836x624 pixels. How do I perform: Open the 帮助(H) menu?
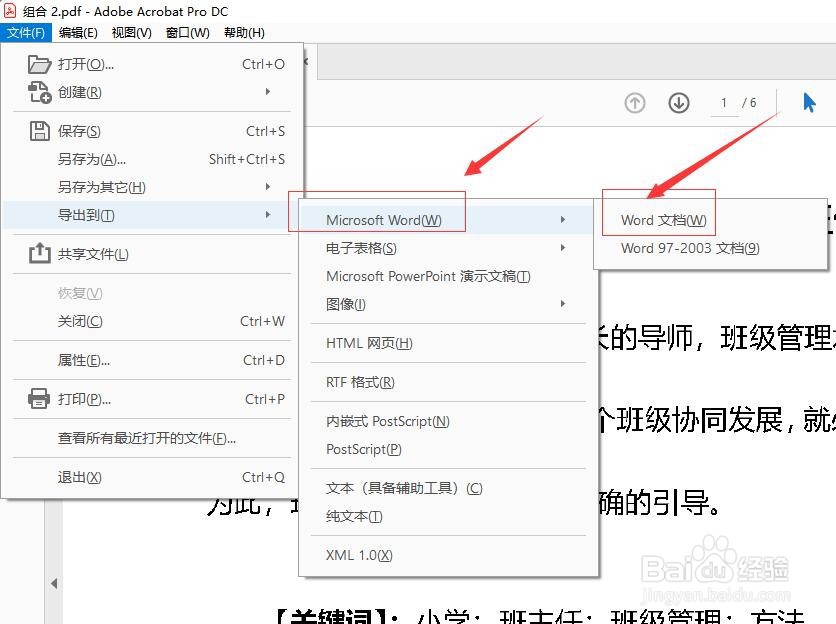tap(244, 33)
